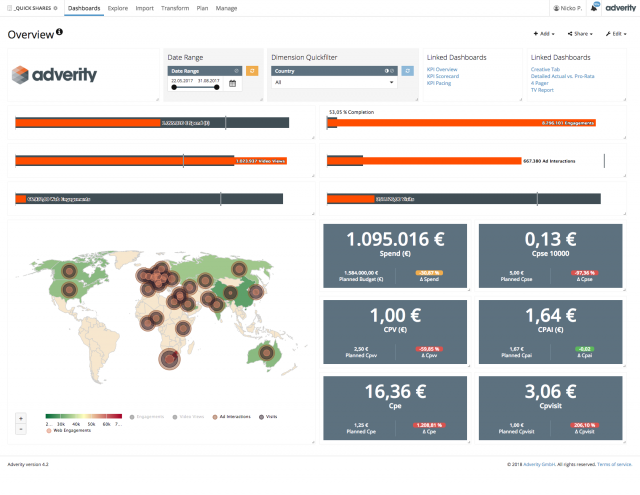Zoom in on the world map

click(21, 418)
